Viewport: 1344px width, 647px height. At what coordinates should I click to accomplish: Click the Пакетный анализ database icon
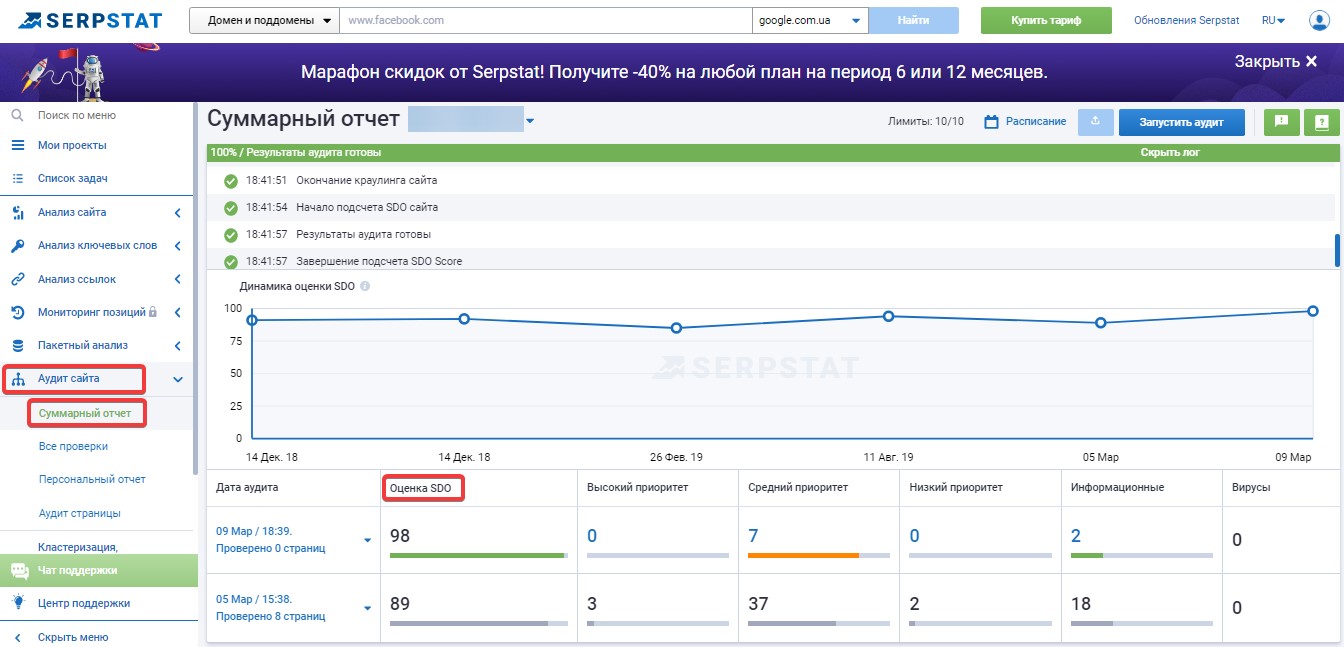point(17,346)
